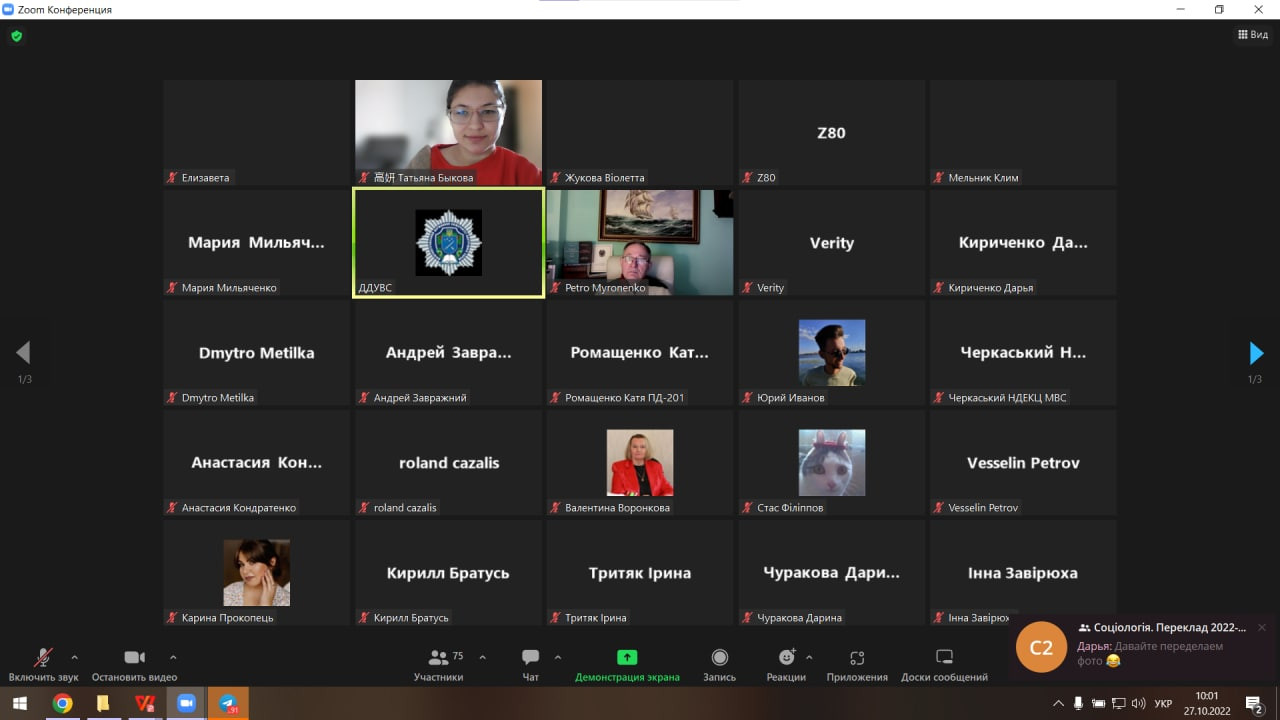This screenshot has height=720, width=1280.
Task: Open Windows notification center
Action: pos(1254,704)
